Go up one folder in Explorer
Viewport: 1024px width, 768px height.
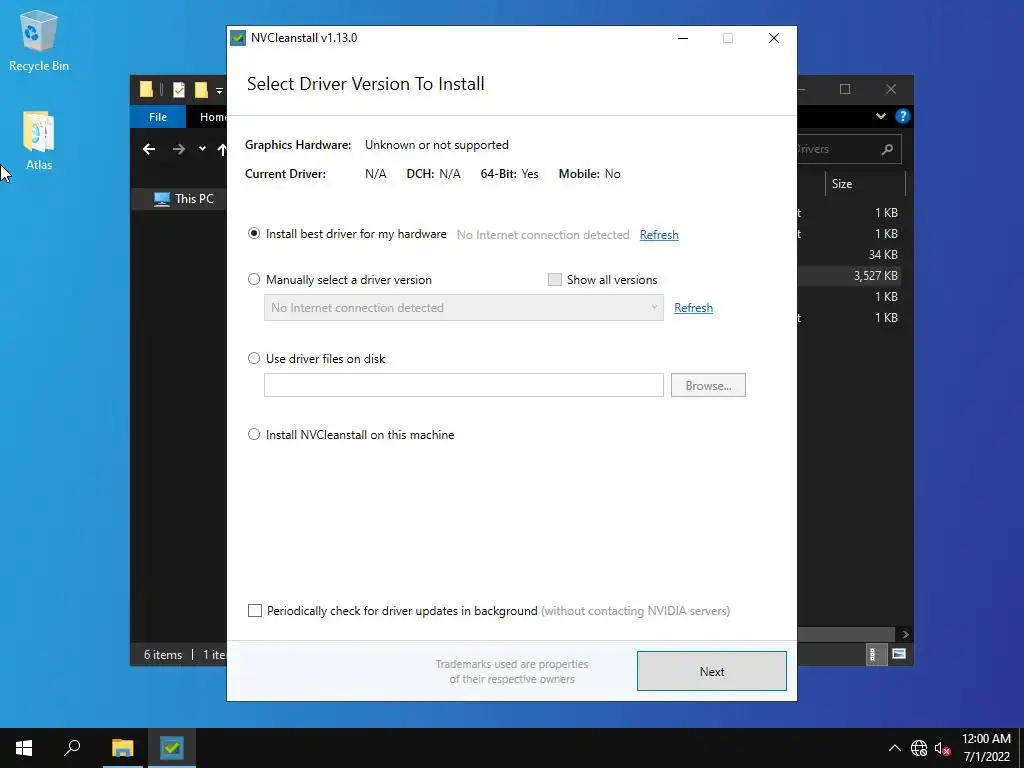pos(222,150)
